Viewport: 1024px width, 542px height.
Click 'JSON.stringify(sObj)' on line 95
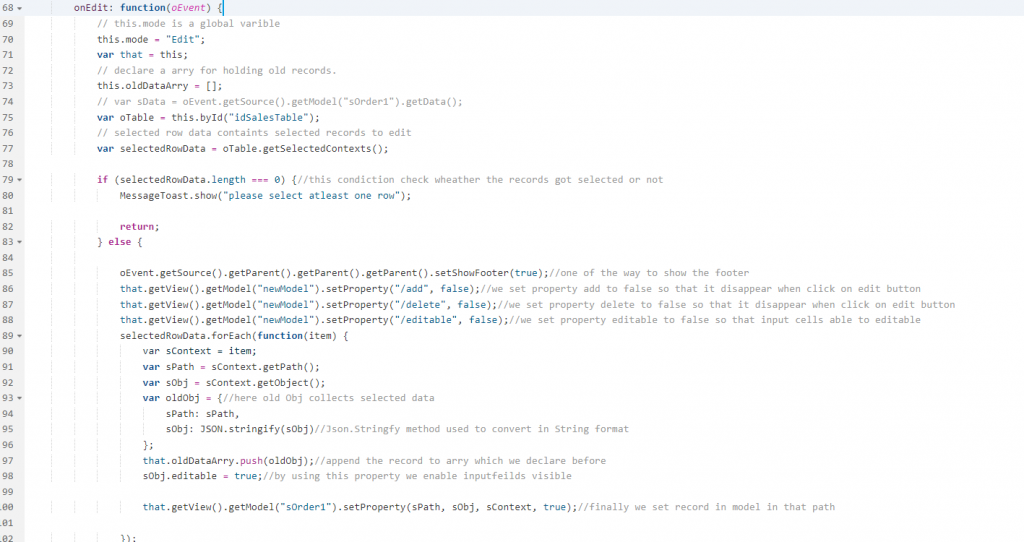click(x=257, y=429)
